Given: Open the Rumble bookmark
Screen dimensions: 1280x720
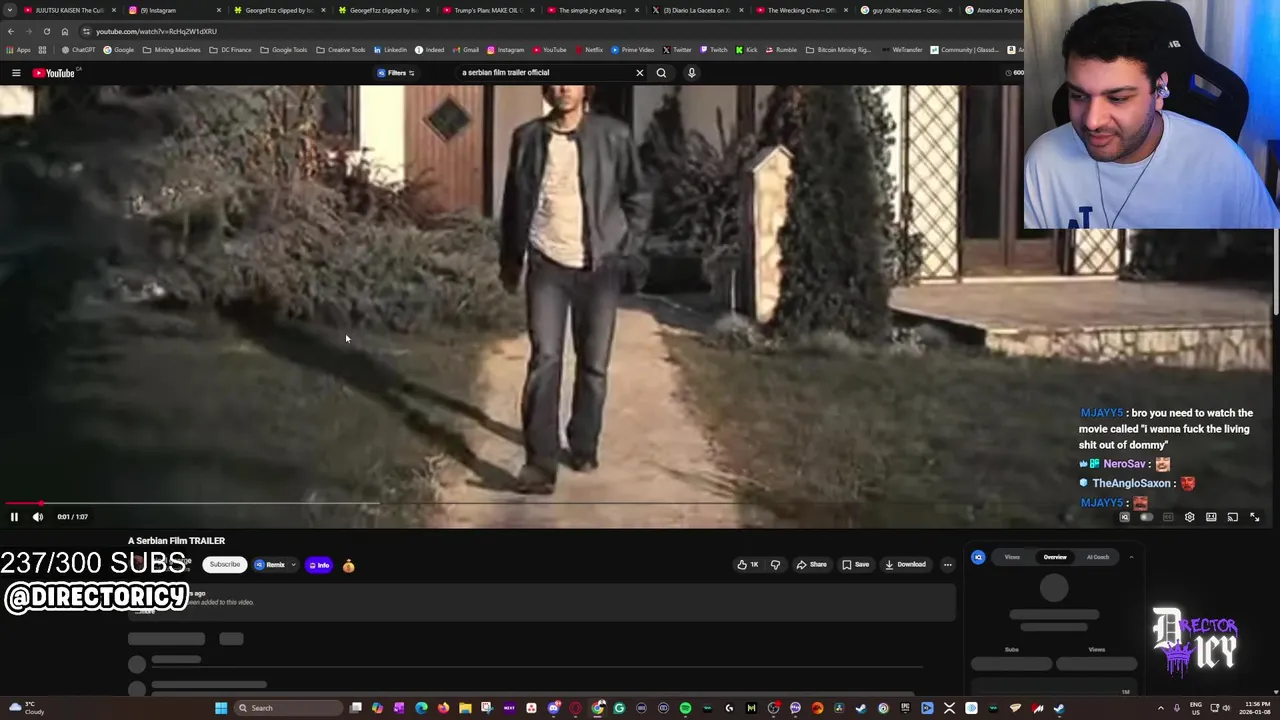Looking at the screenshot, I should tap(780, 50).
